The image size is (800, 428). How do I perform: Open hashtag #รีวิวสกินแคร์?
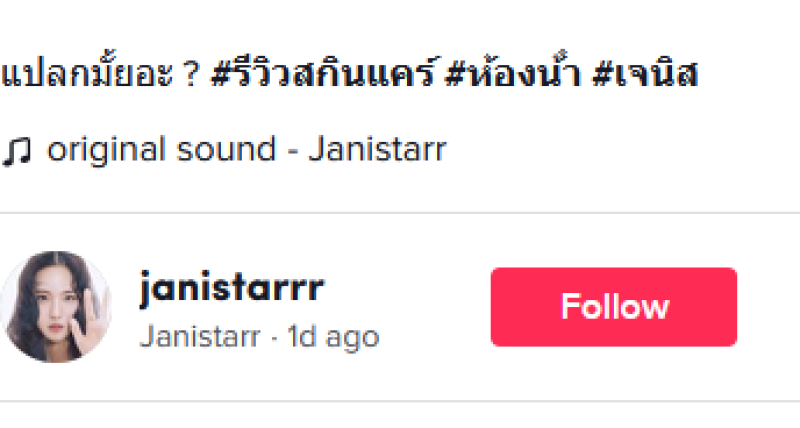coord(324,72)
